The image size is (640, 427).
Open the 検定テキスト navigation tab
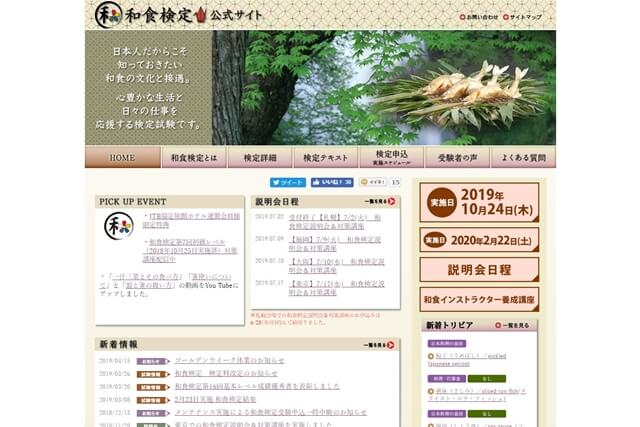[326, 157]
